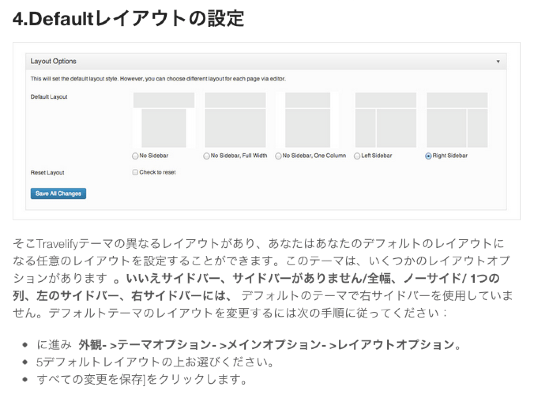
Task: Click the bullet starting with に進み 外観
Action: point(249,345)
